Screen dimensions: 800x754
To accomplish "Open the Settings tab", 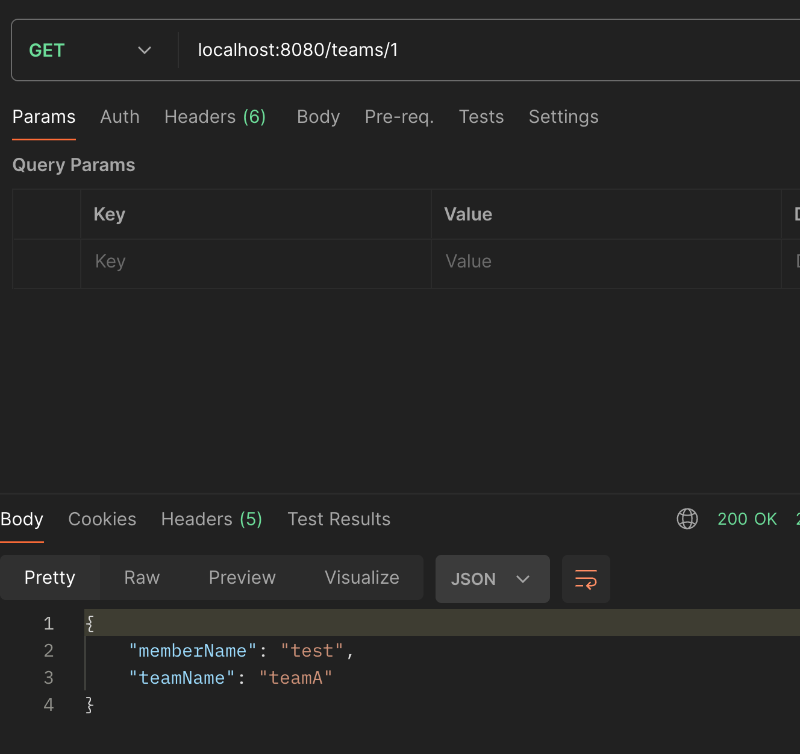I will click(563, 117).
